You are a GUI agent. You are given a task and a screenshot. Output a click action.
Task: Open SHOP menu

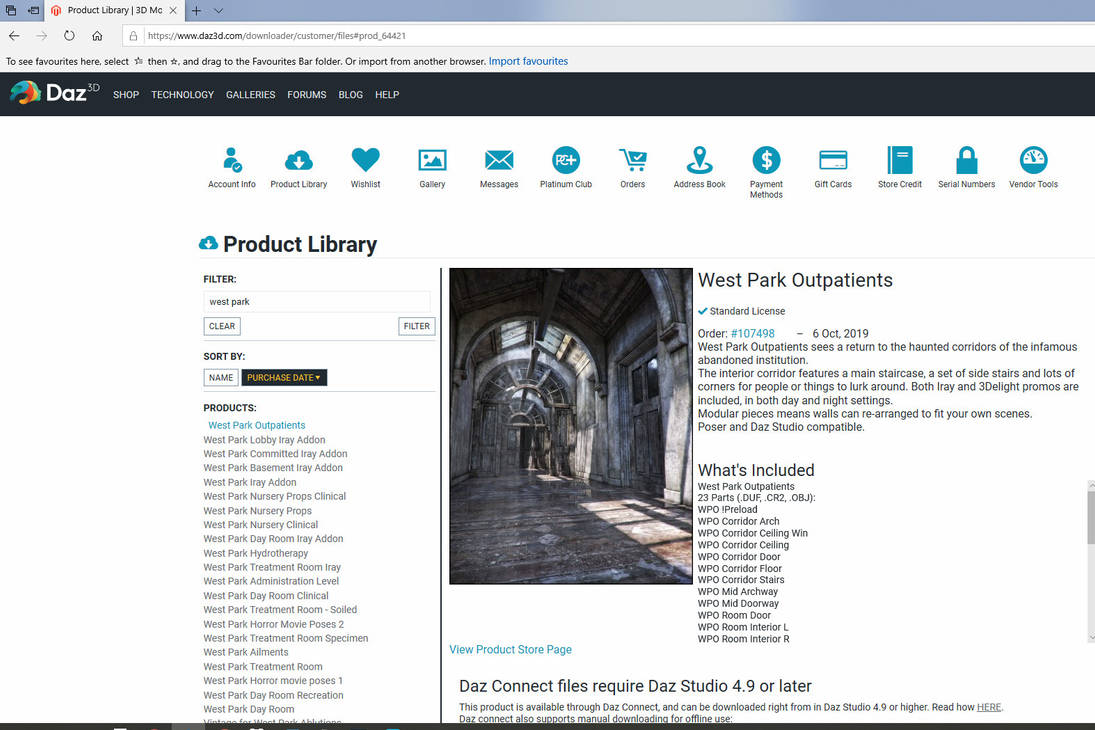coord(126,94)
